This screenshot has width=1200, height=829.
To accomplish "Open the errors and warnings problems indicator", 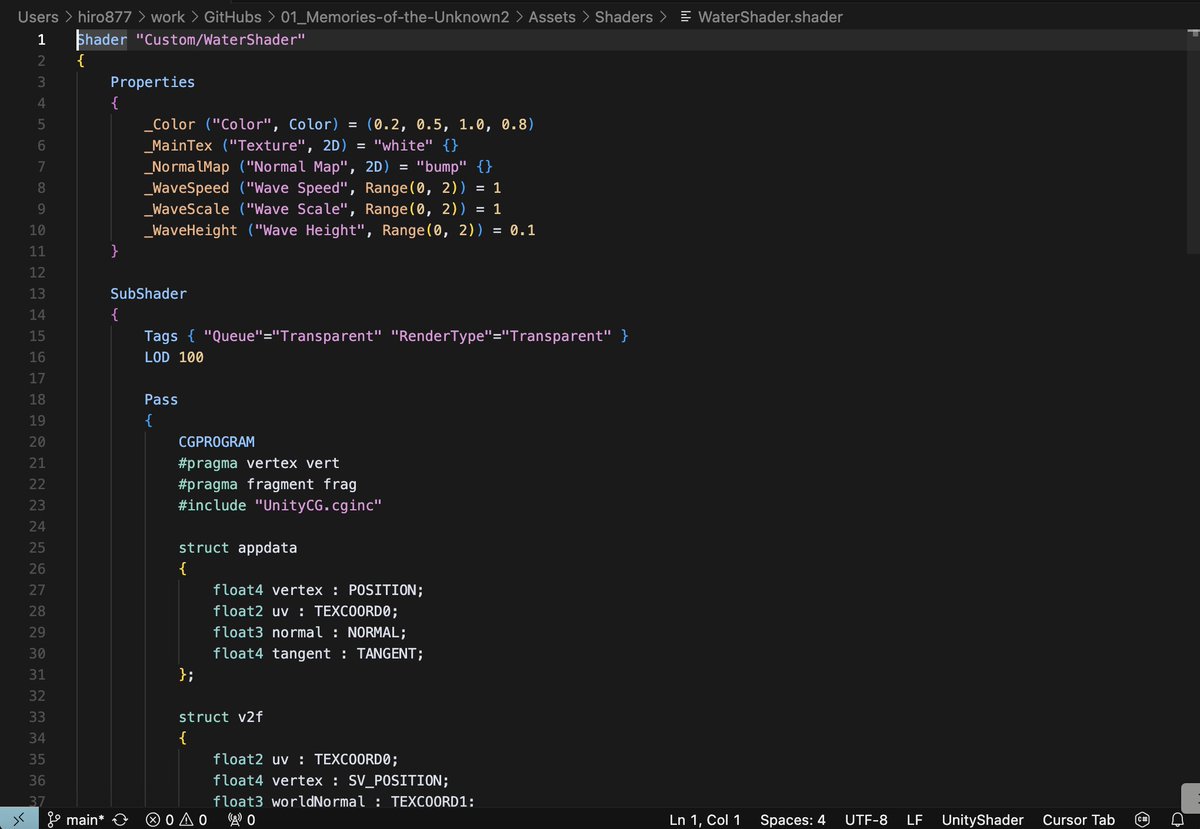I will (x=176, y=819).
